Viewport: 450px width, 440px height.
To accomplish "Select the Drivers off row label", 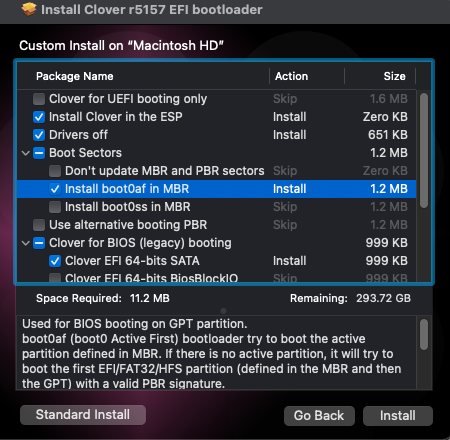I will [x=78, y=135].
